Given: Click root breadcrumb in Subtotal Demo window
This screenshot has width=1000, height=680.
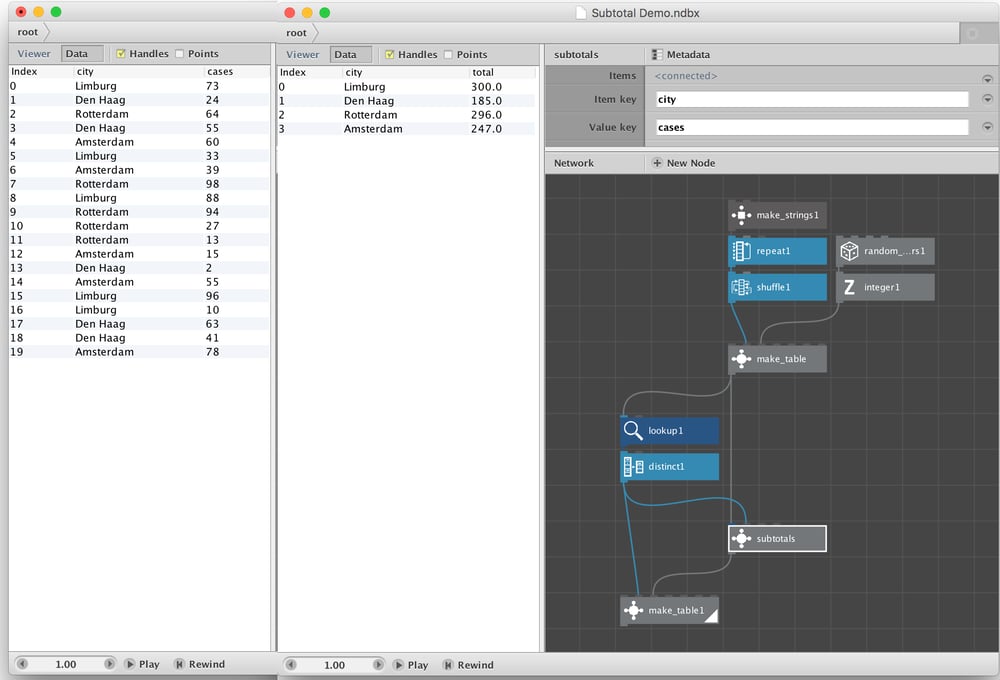Looking at the screenshot, I should 296,33.
